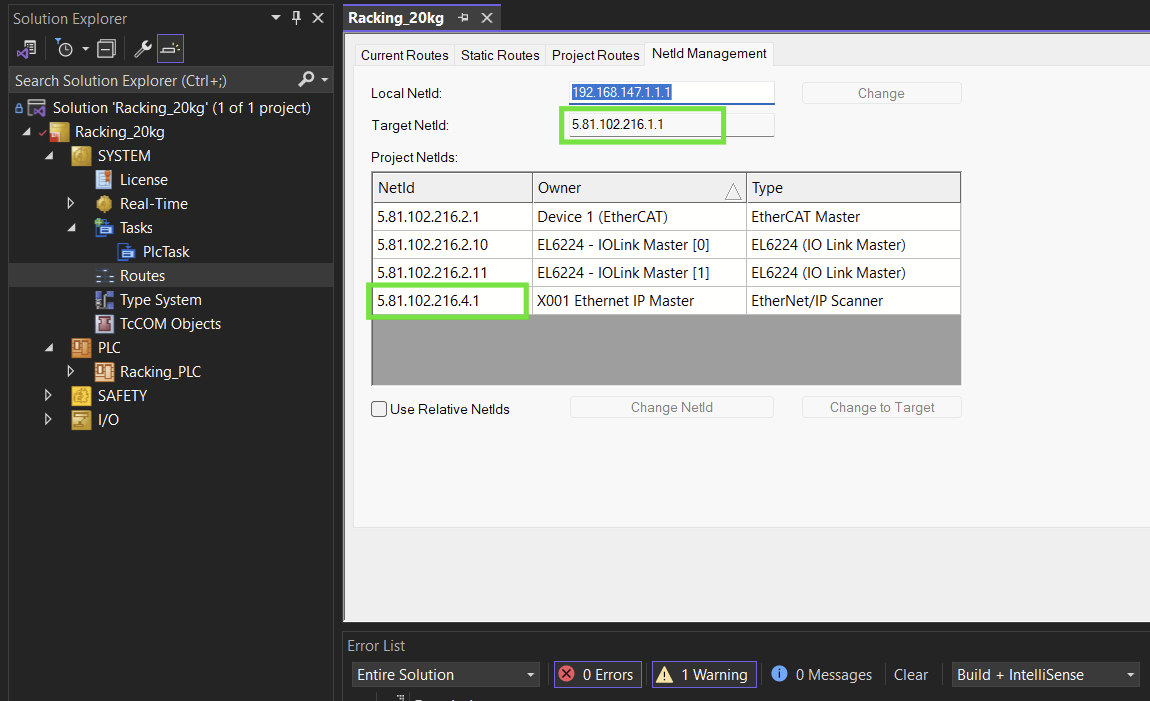The width and height of the screenshot is (1150, 701).
Task: Open Solution Explorer window position dropdown arrow
Action: tap(276, 18)
